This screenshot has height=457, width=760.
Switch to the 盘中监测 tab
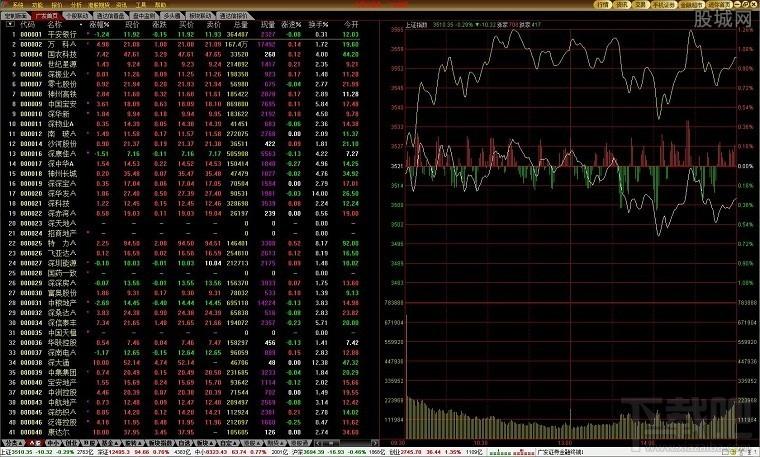[144, 16]
